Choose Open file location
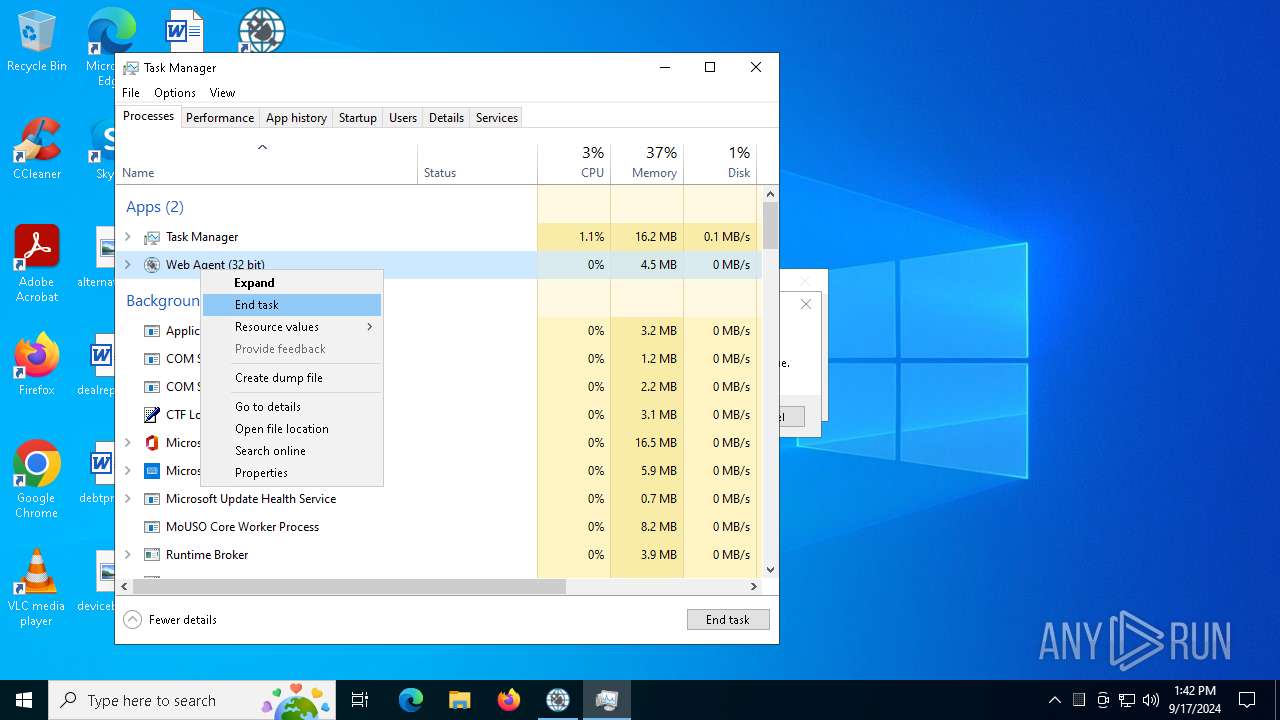Image resolution: width=1280 pixels, height=720 pixels. 292,429
